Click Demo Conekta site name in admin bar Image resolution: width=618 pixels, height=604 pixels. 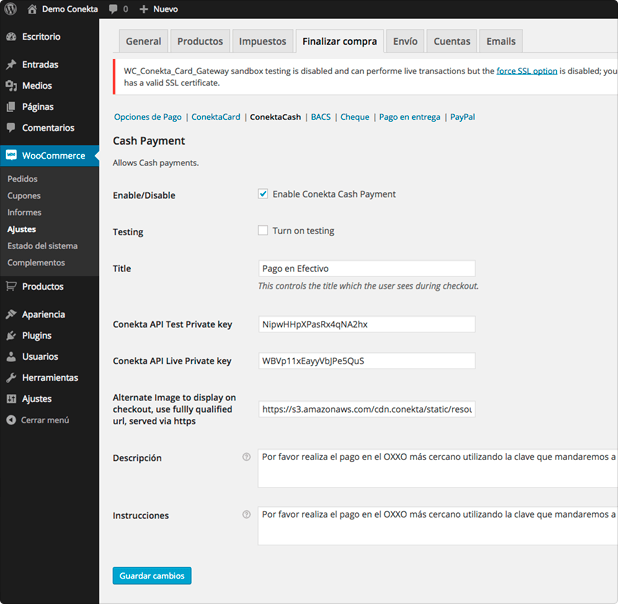[70, 9]
